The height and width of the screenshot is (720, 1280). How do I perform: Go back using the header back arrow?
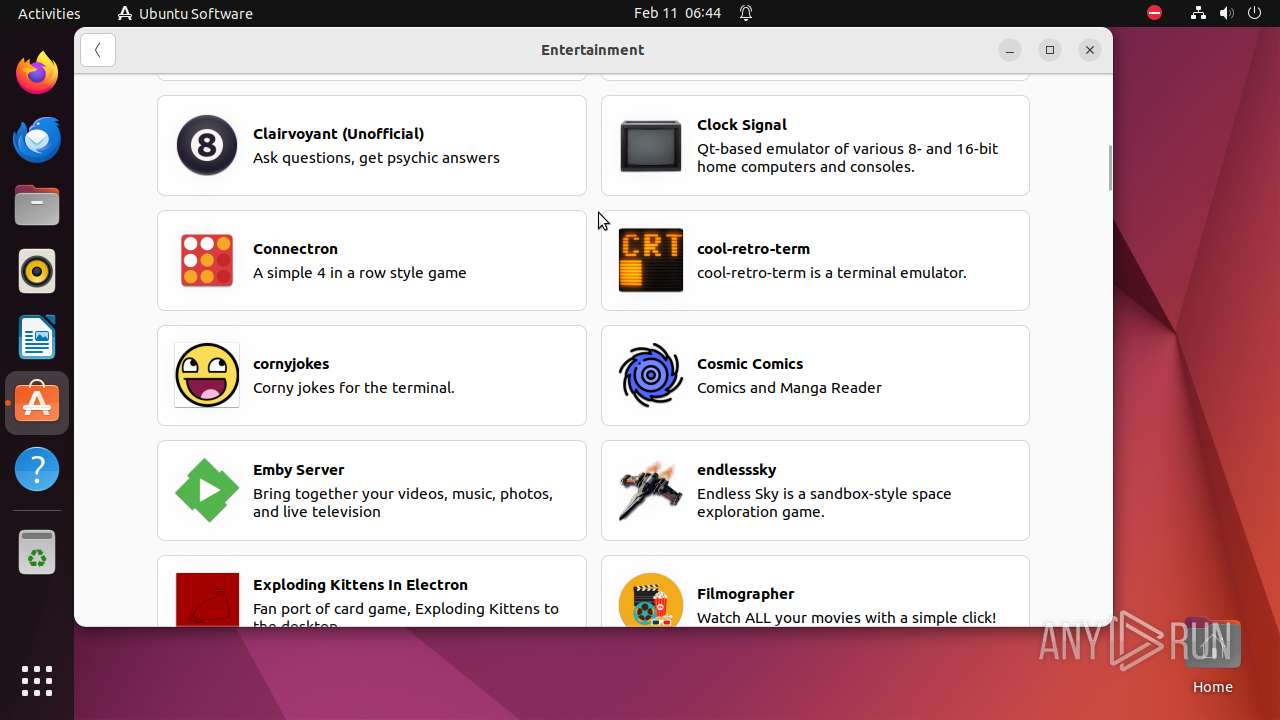click(98, 50)
